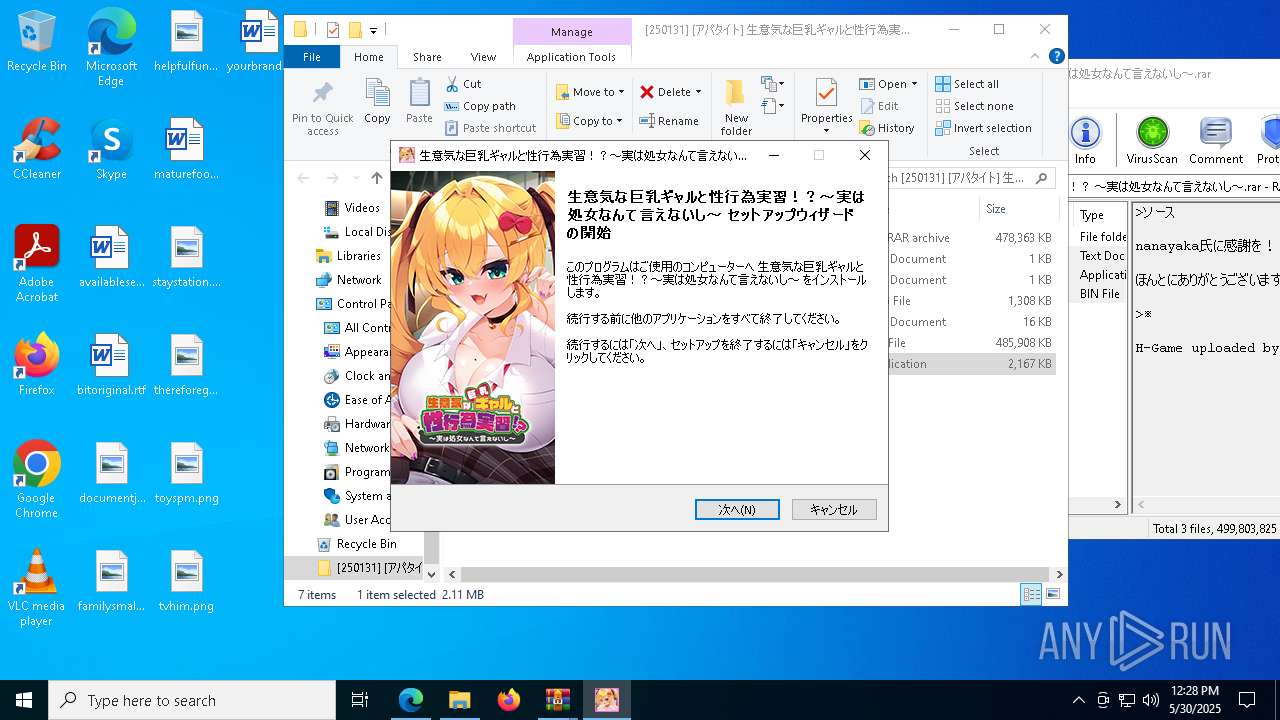Launch Firefox from the desktop
1280x720 pixels.
pyautogui.click(x=37, y=365)
